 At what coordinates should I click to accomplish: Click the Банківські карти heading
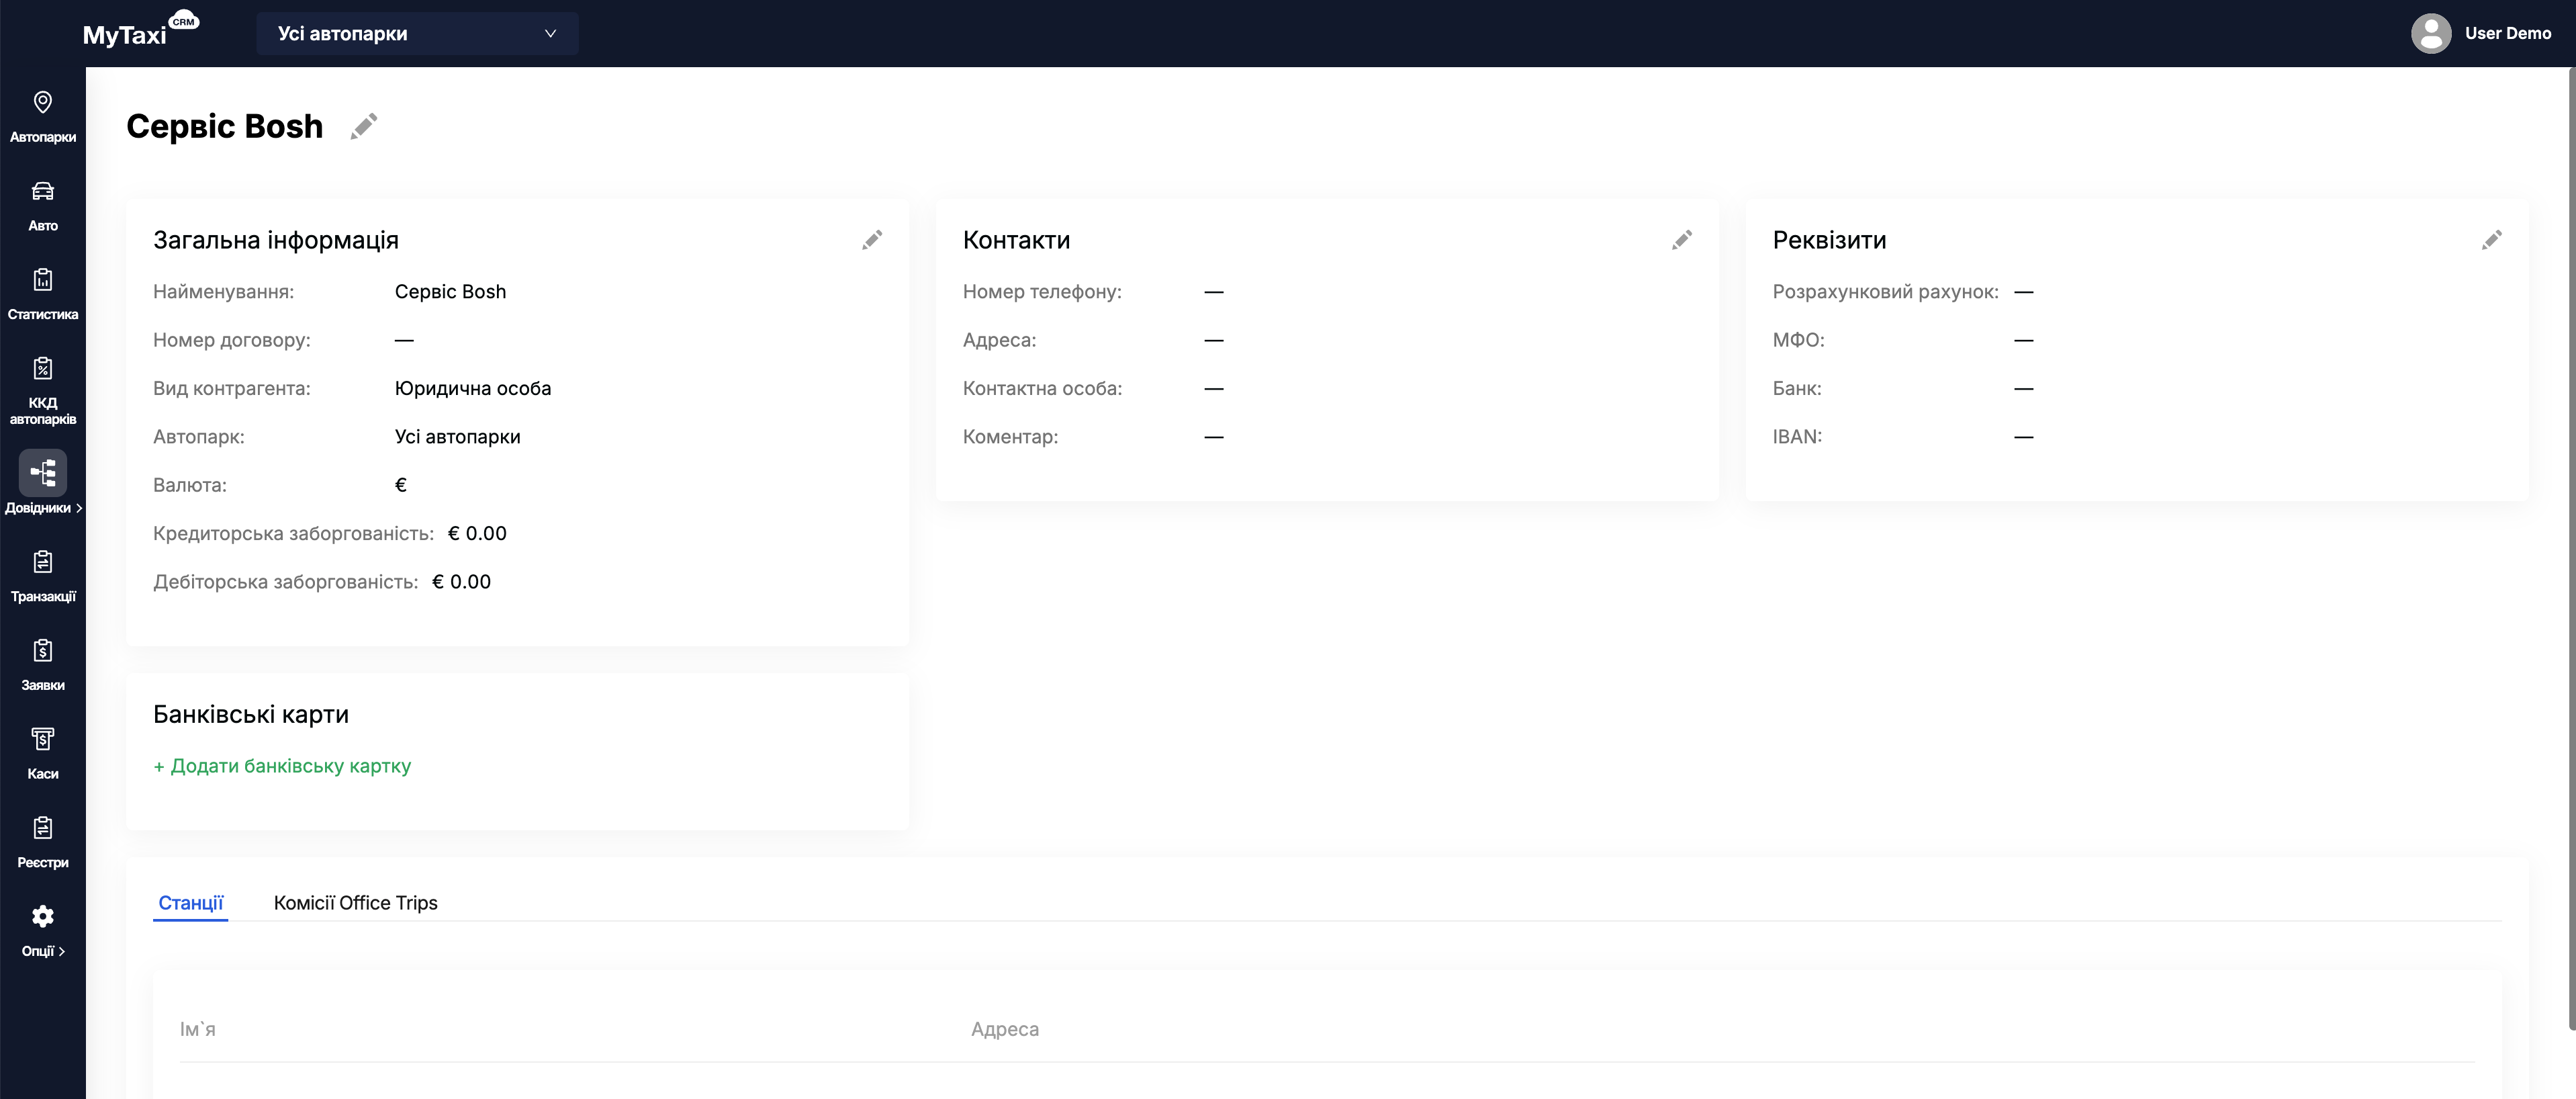click(x=251, y=714)
